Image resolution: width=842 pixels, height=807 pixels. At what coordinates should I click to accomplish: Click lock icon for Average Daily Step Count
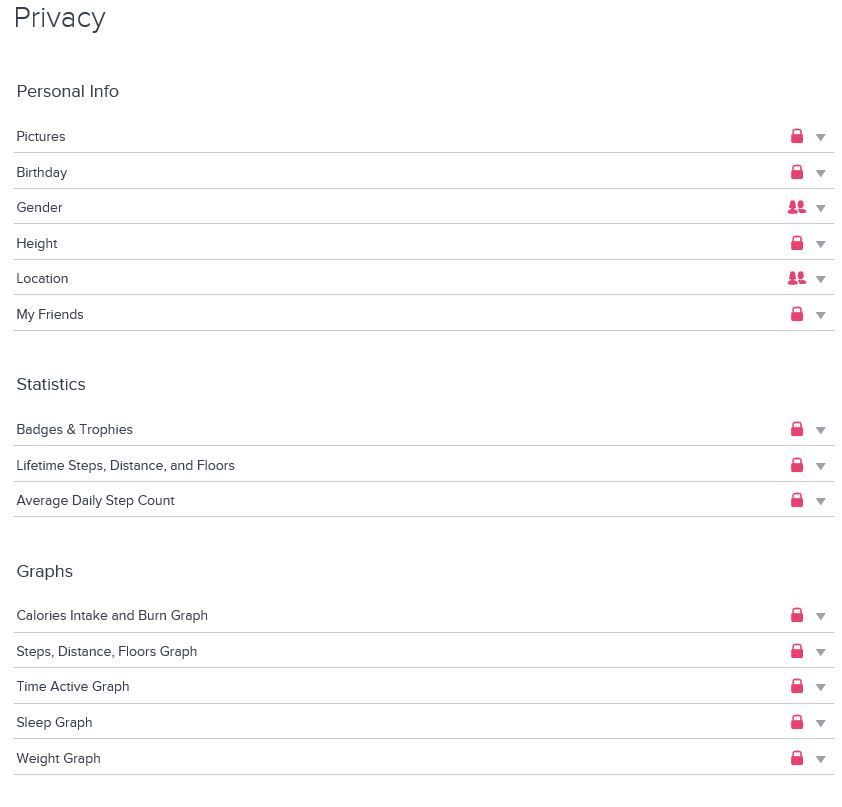(797, 500)
